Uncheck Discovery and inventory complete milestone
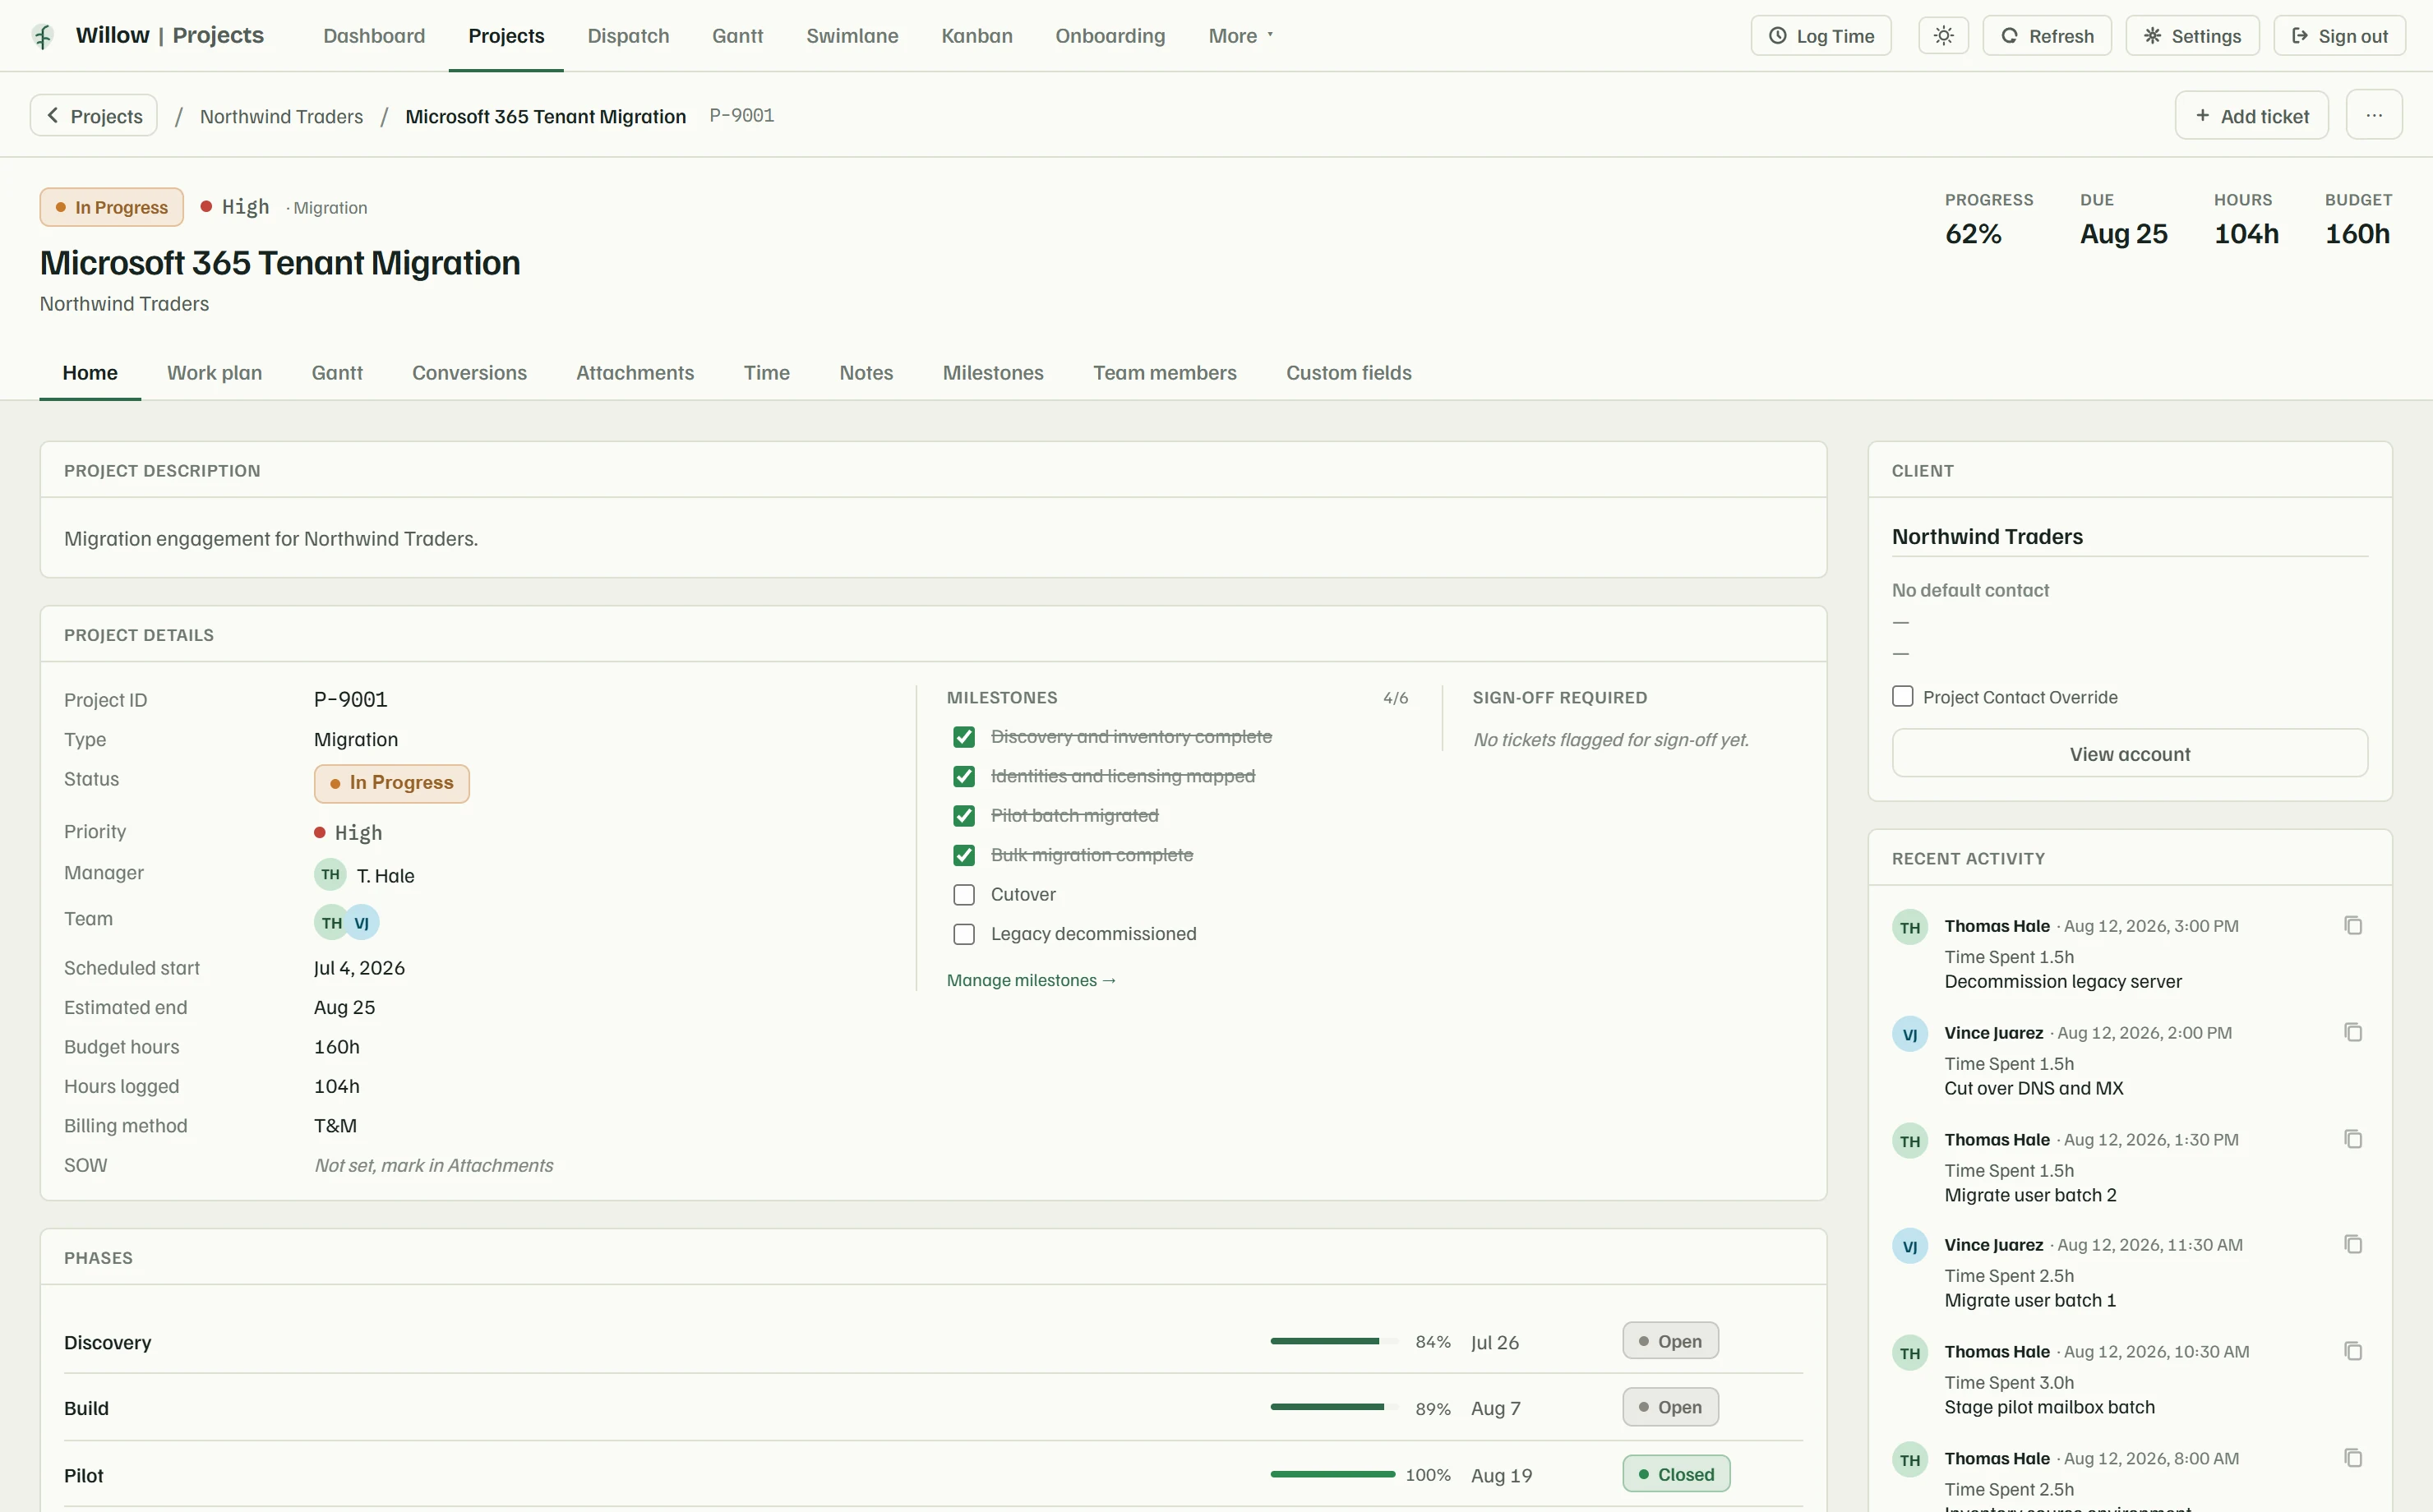This screenshot has width=2433, height=1512. click(964, 738)
